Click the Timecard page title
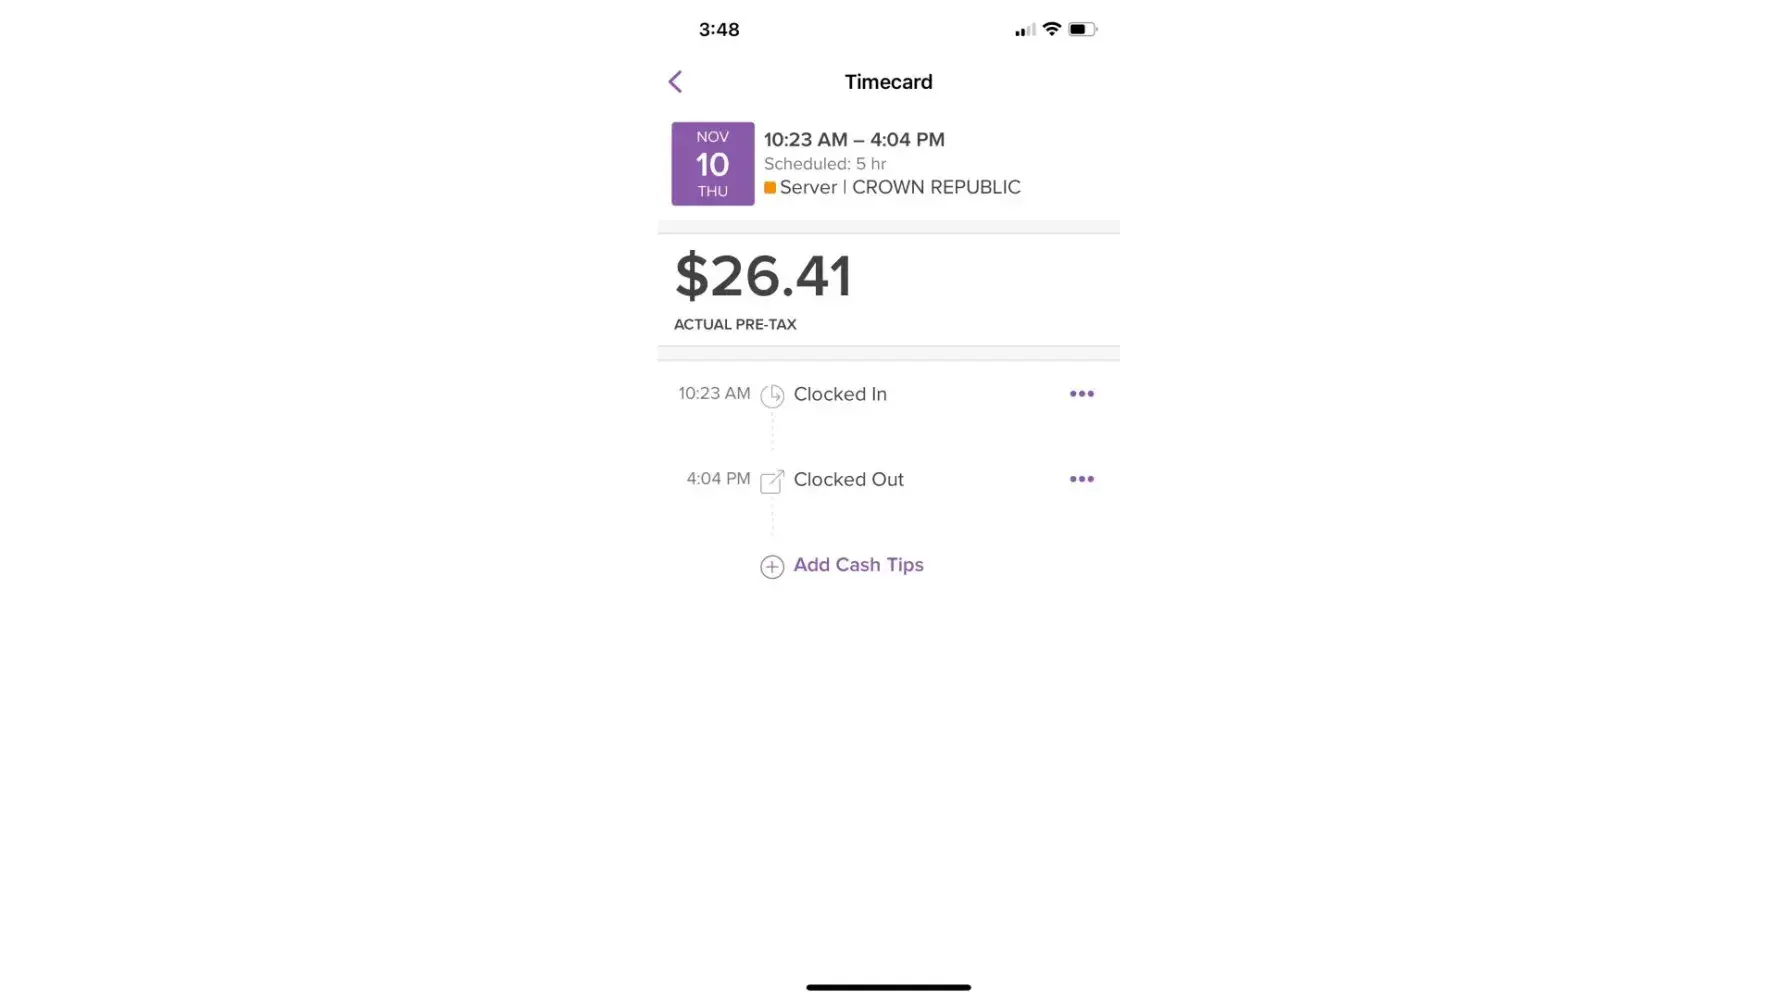This screenshot has height=1000, width=1778. click(x=888, y=82)
